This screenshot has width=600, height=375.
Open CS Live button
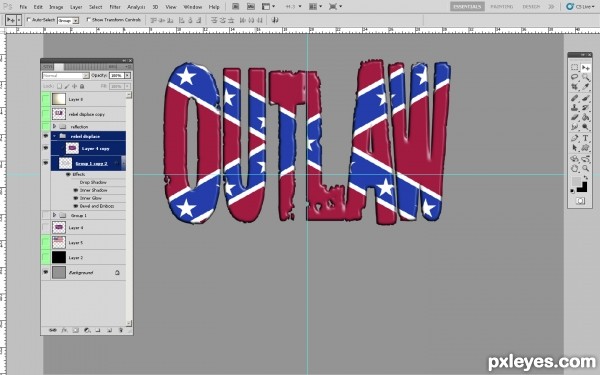[x=580, y=7]
